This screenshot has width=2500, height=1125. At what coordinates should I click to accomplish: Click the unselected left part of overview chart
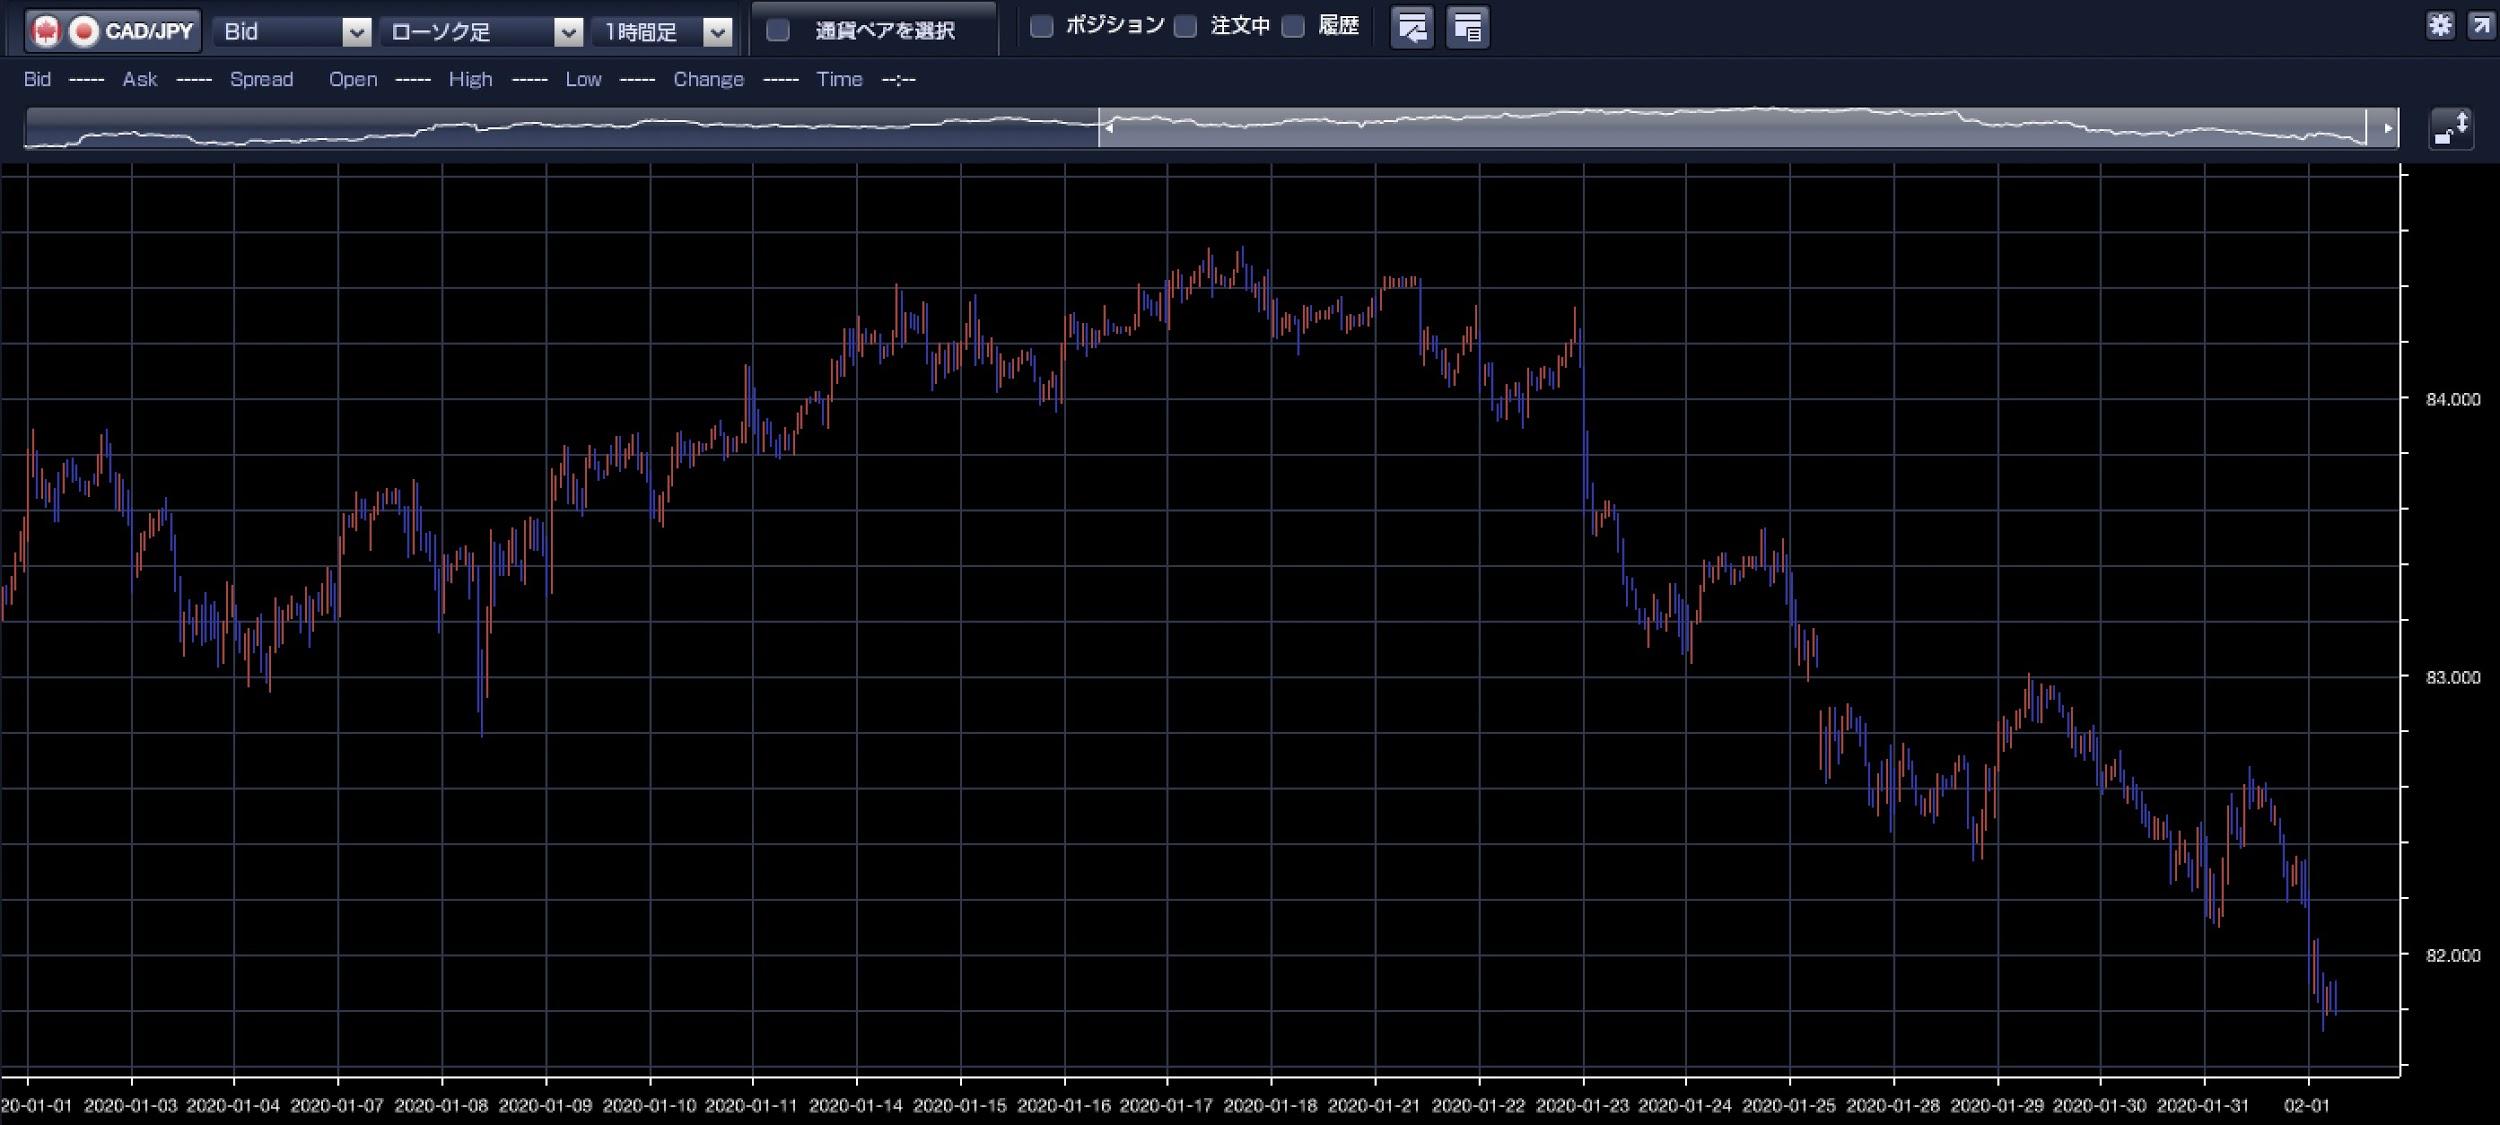pos(561,128)
